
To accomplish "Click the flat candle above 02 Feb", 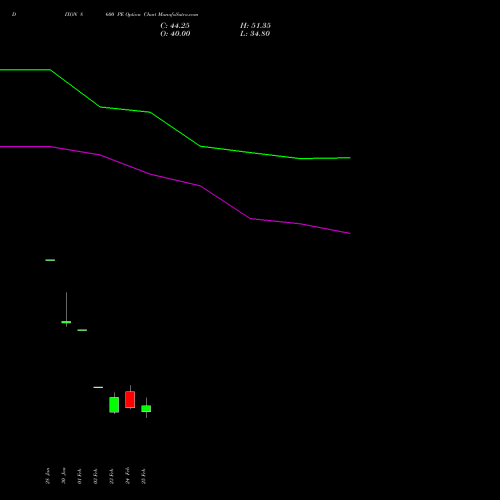I will click(x=98, y=387).
